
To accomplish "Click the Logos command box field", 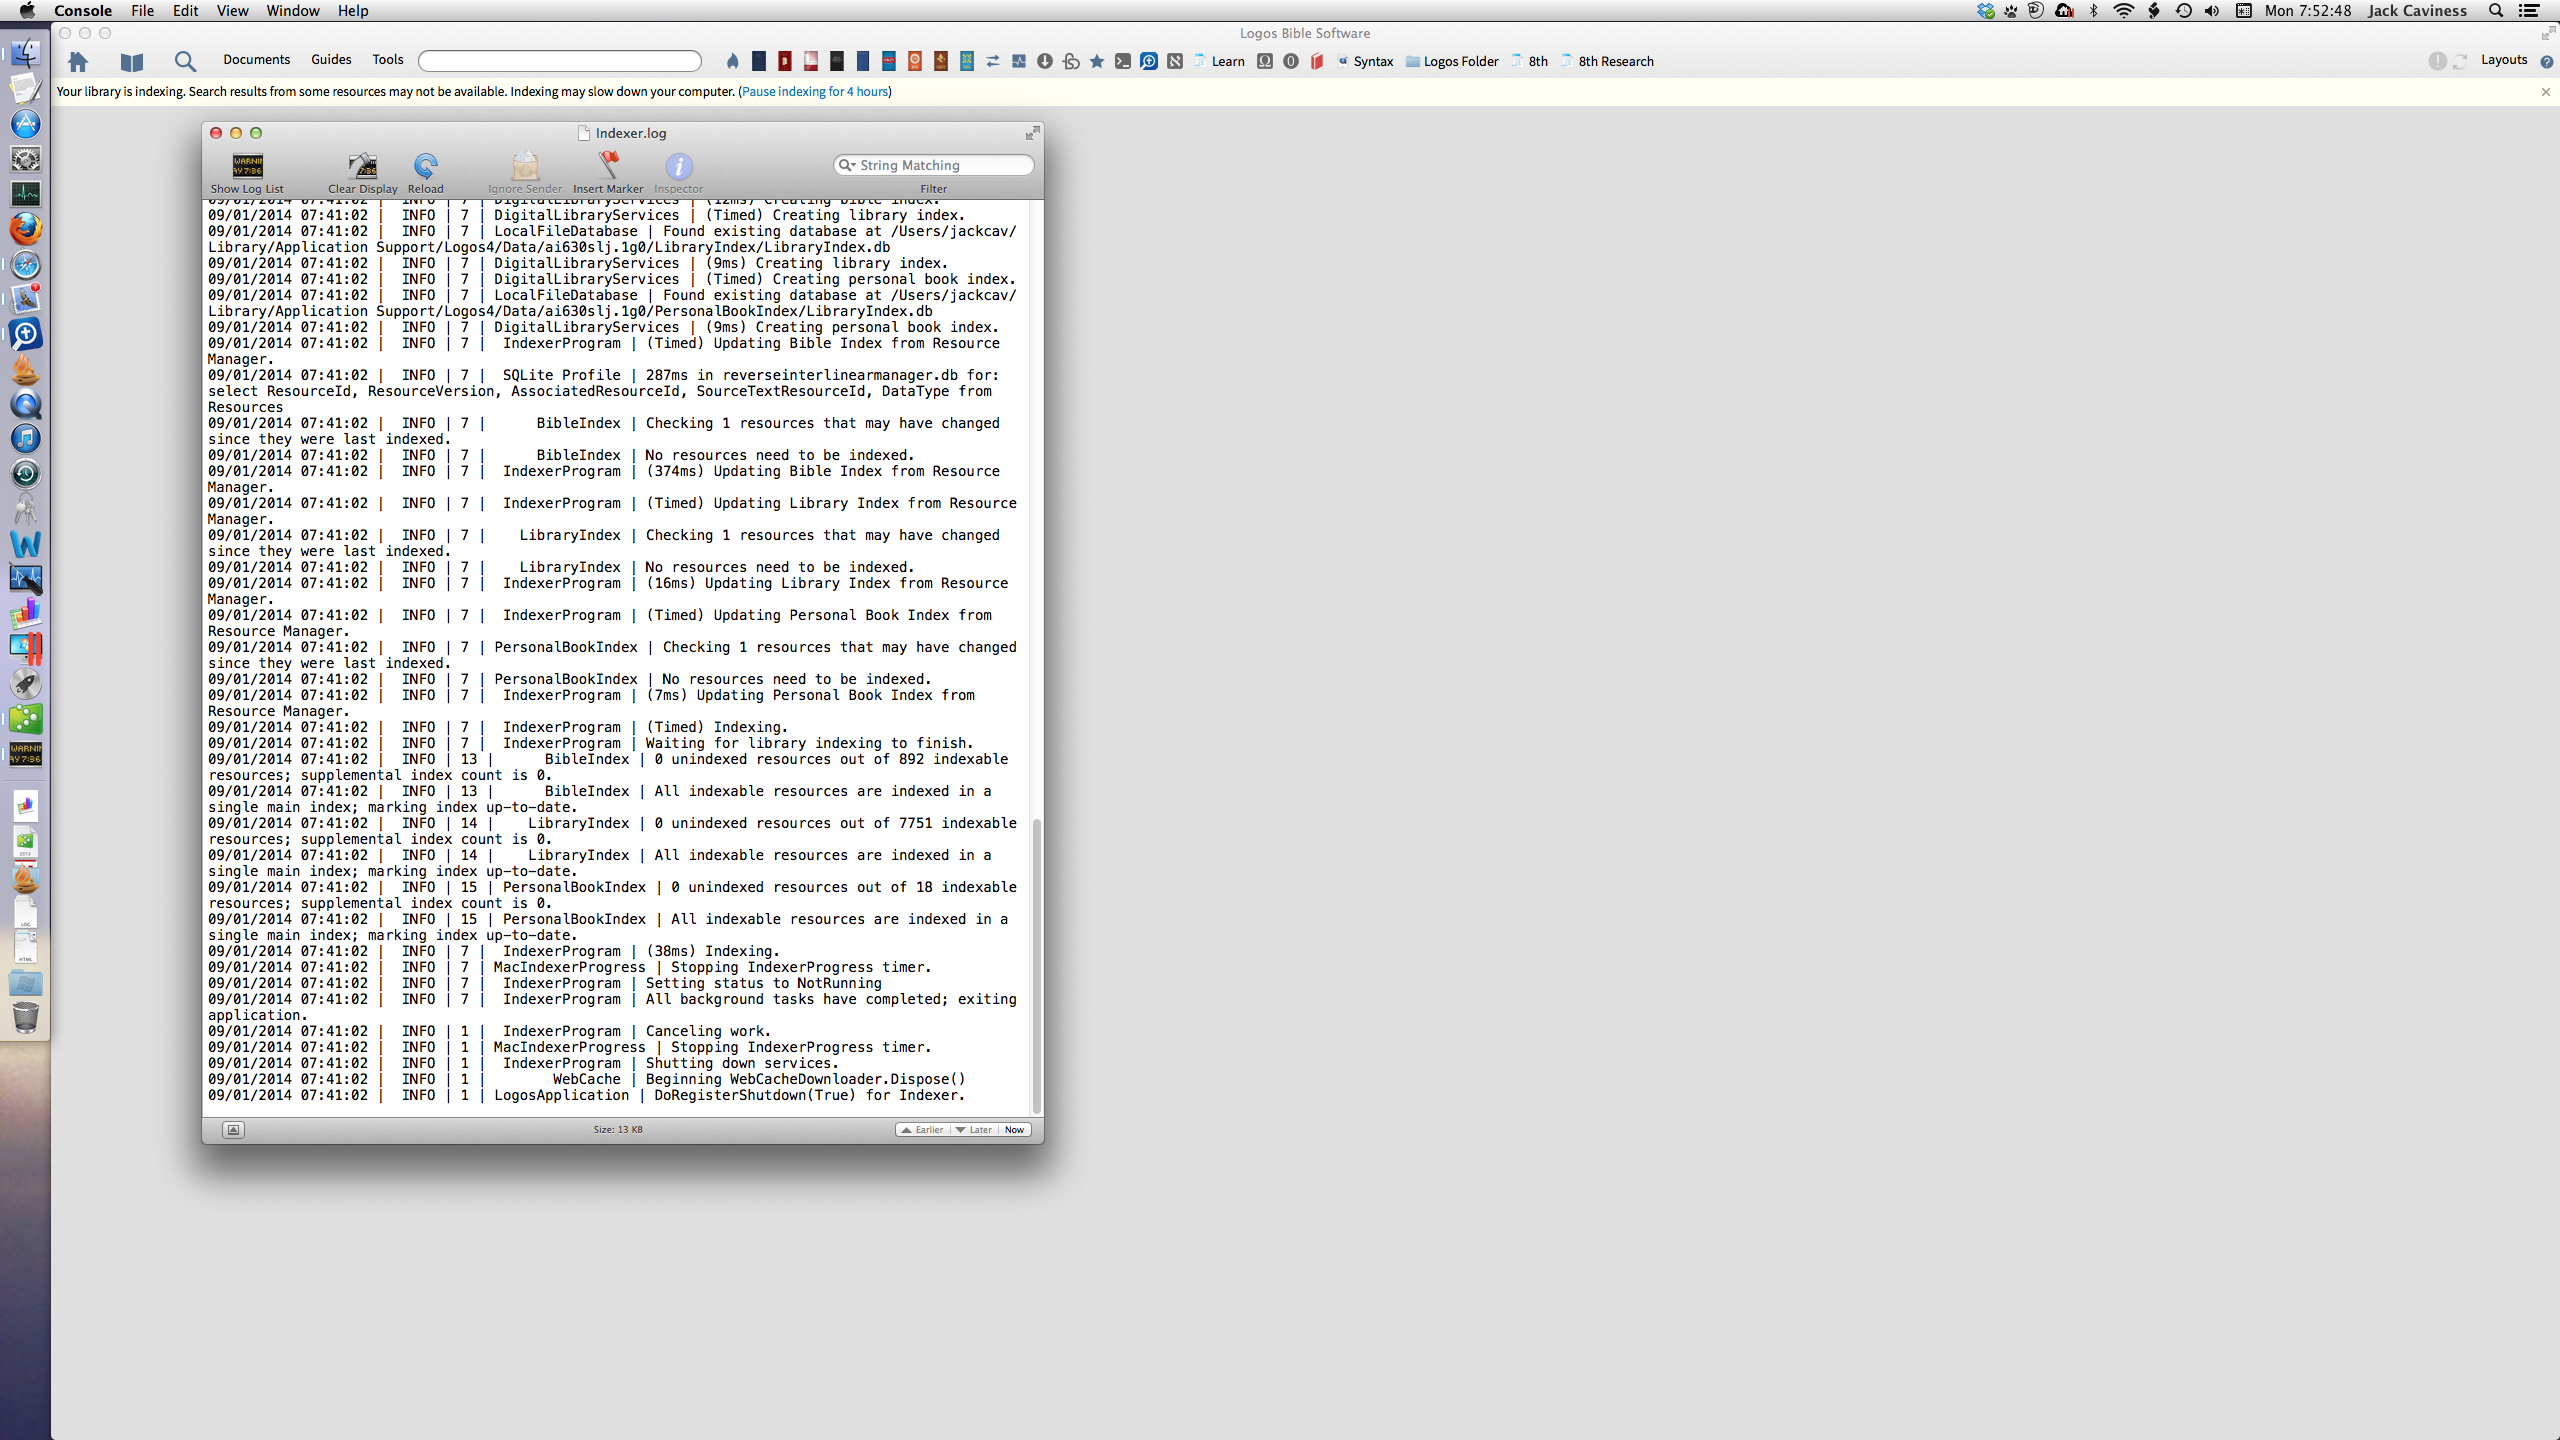I will 560,62.
